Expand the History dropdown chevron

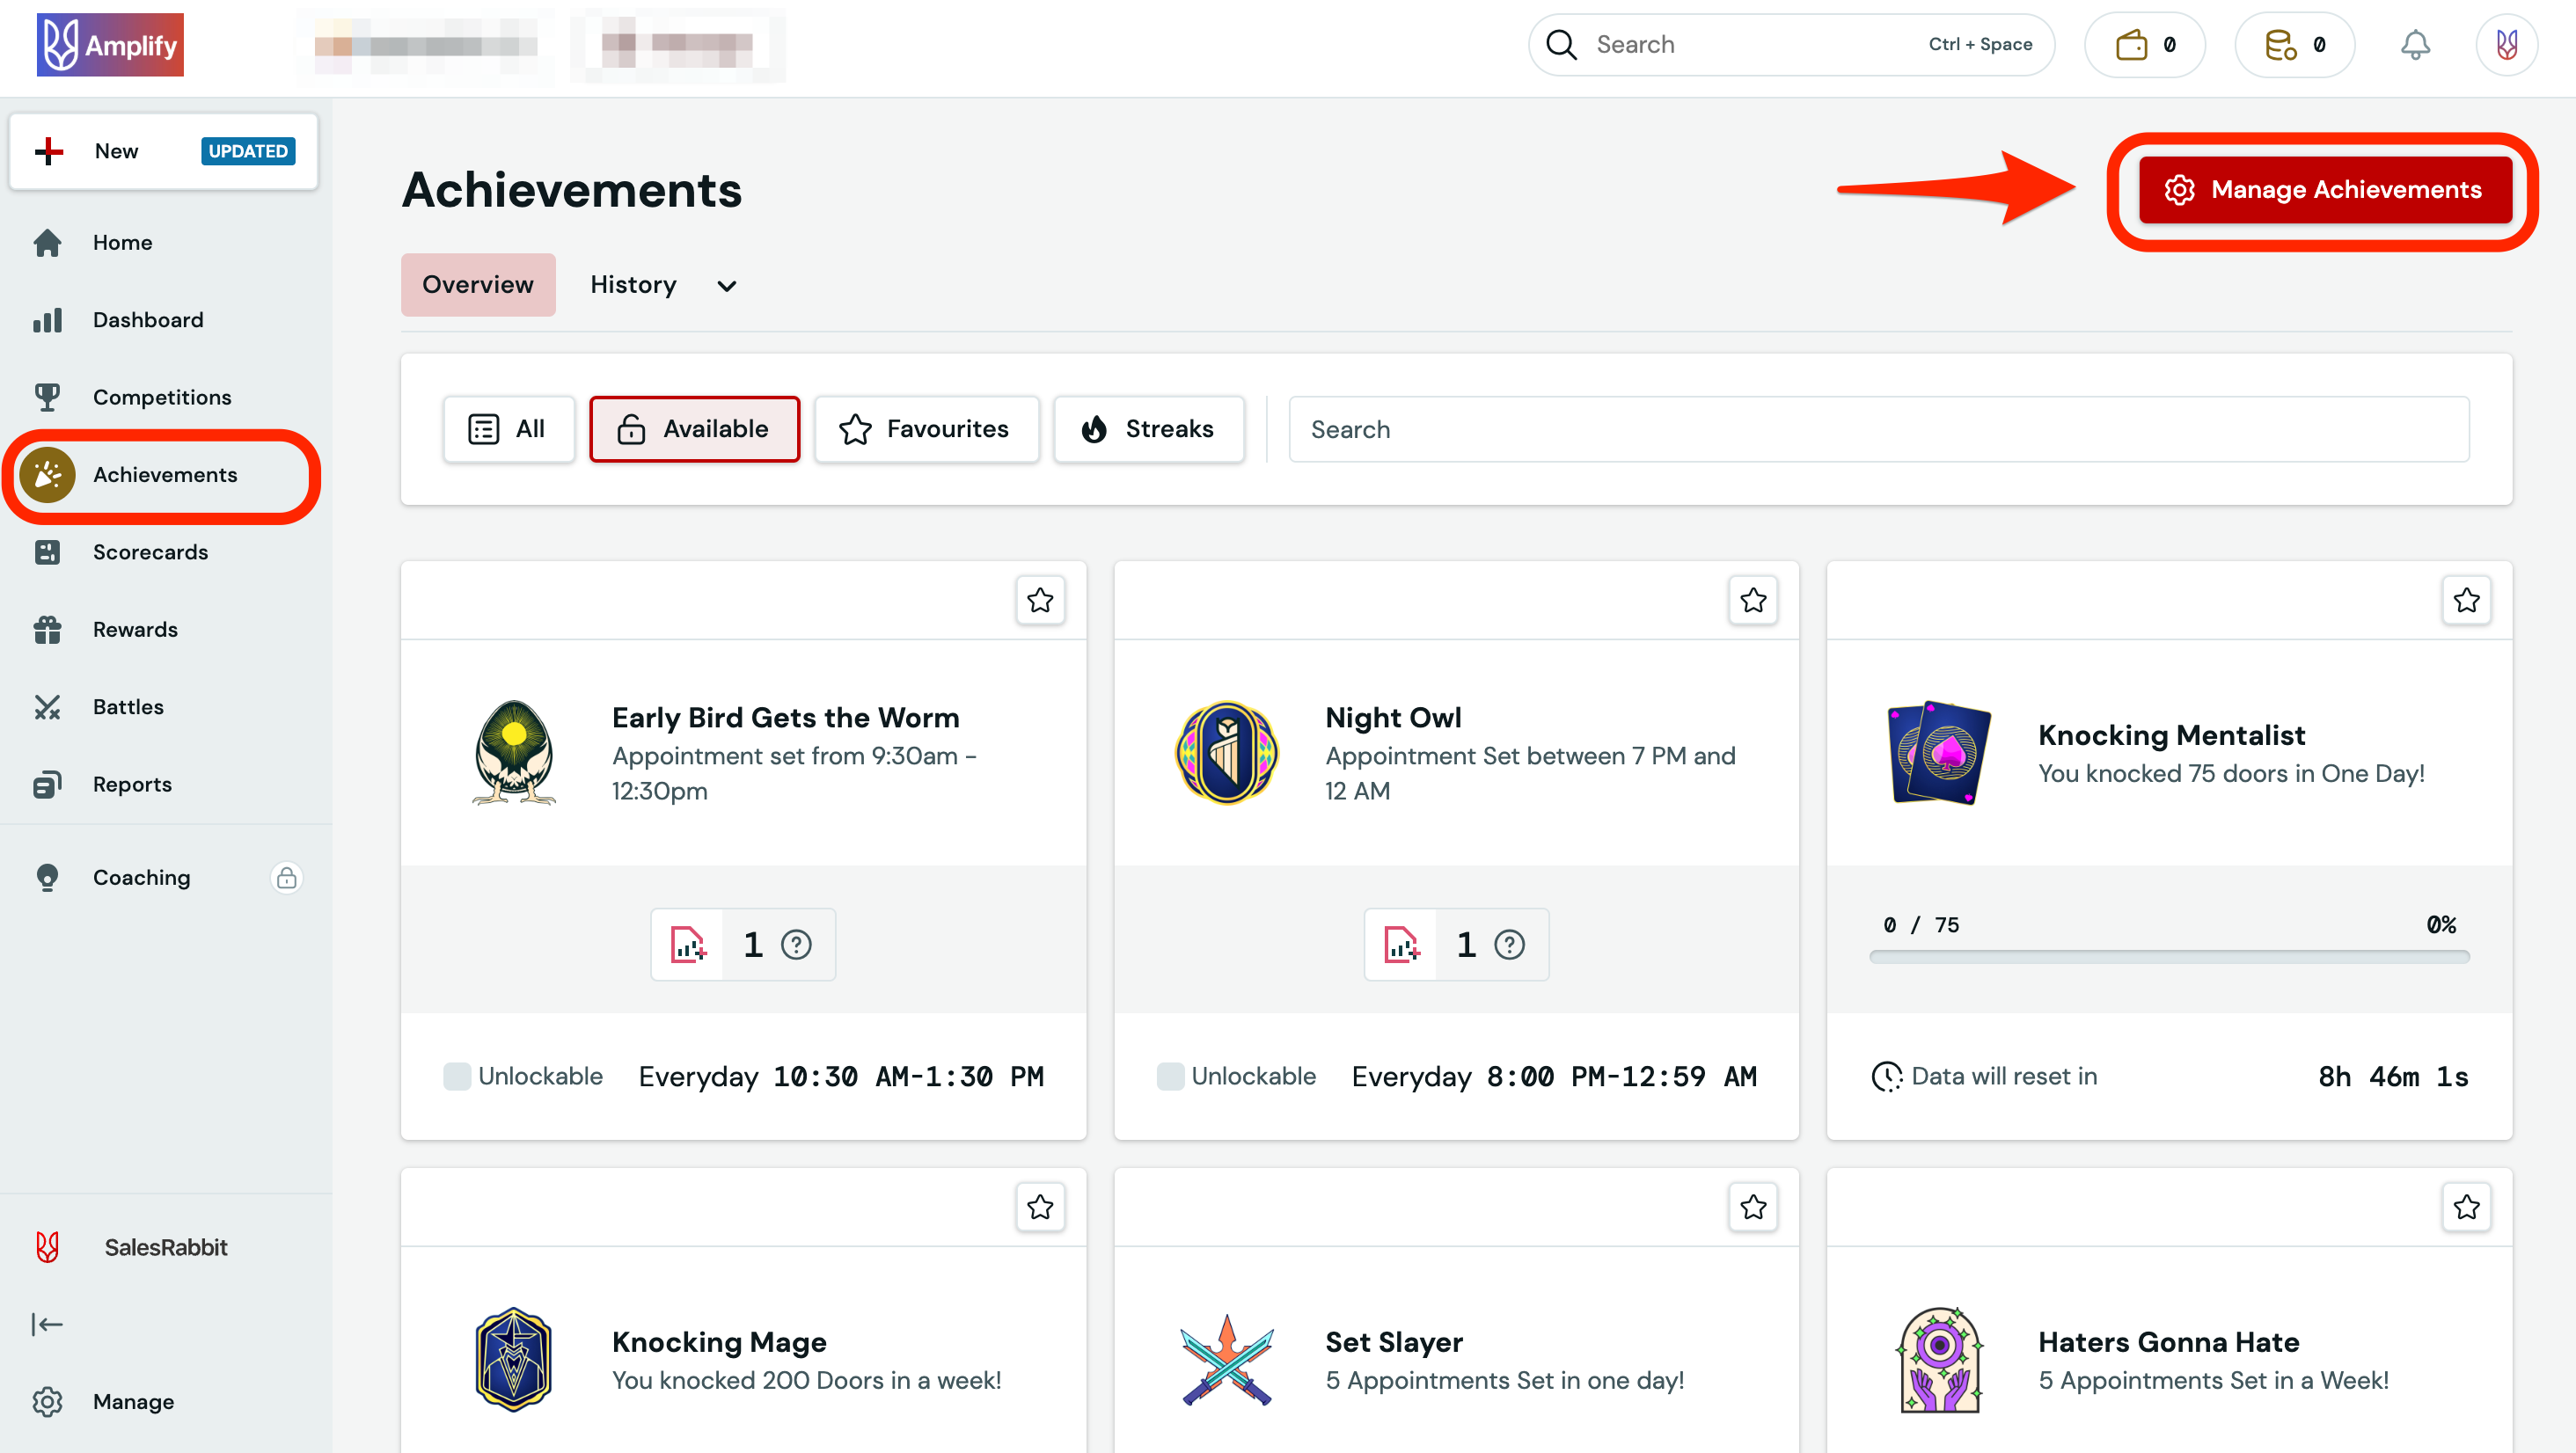tap(726, 286)
